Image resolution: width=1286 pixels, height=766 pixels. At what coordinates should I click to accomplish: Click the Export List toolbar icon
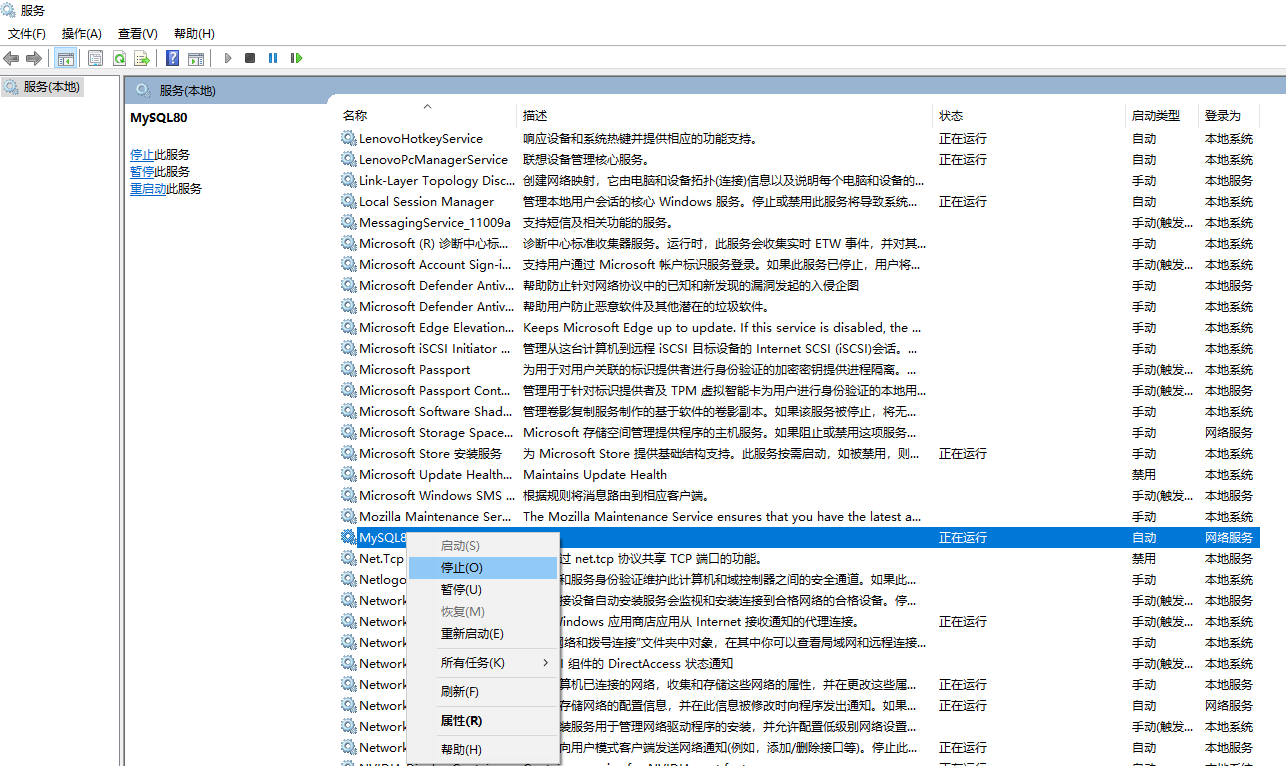142,58
